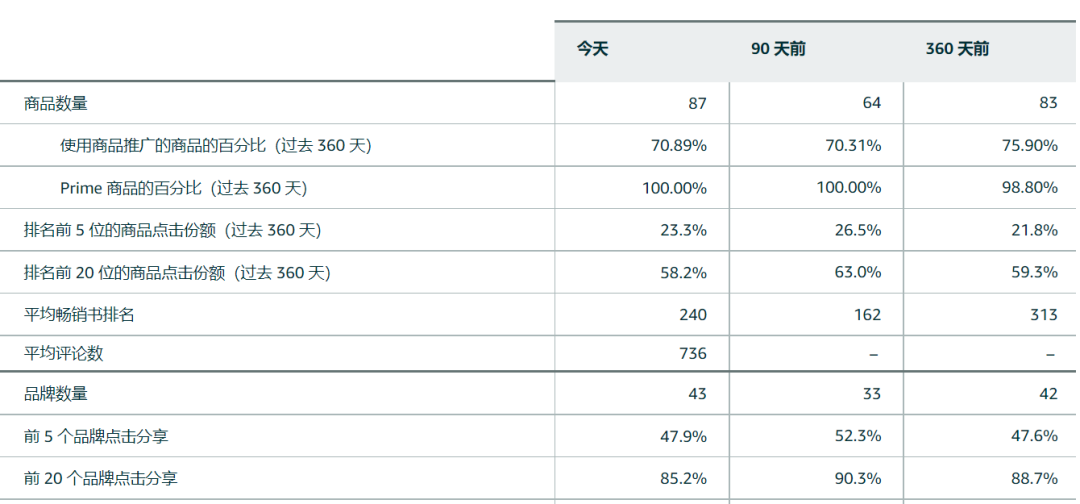
Task: Select the 商品数量 row label
Action: click(56, 103)
